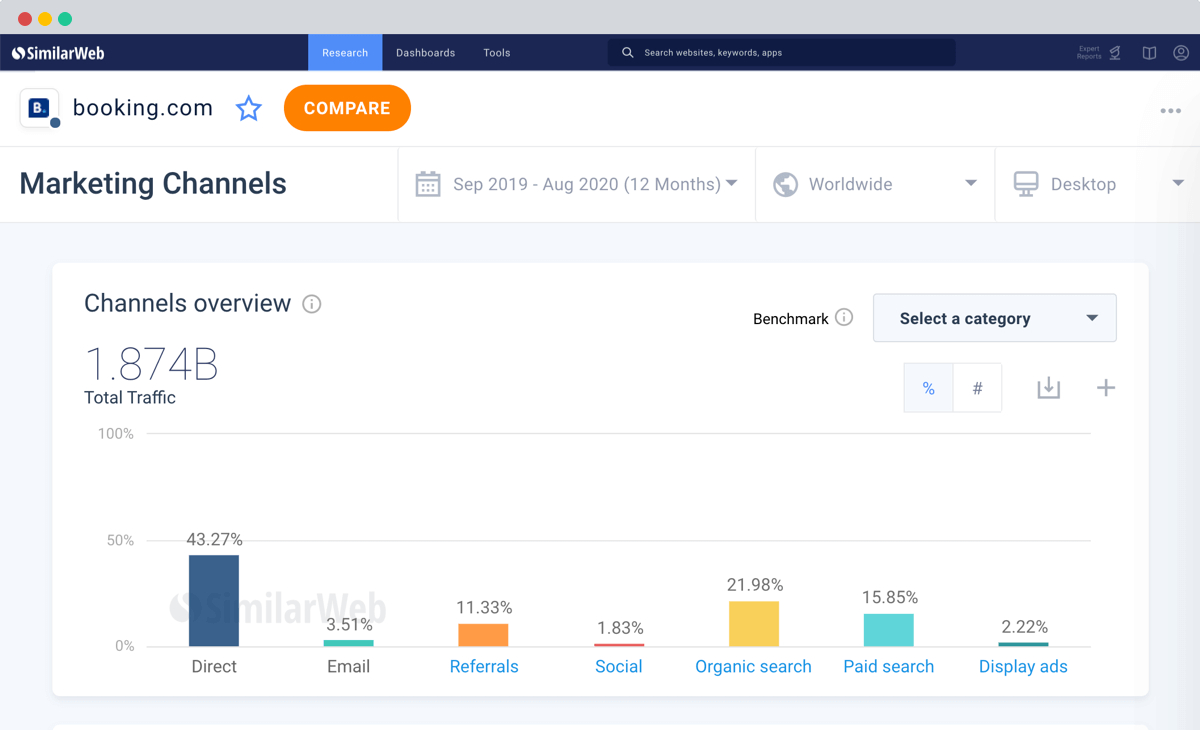This screenshot has width=1200, height=730.
Task: Click the Total Traffic label
Action: tap(130, 398)
